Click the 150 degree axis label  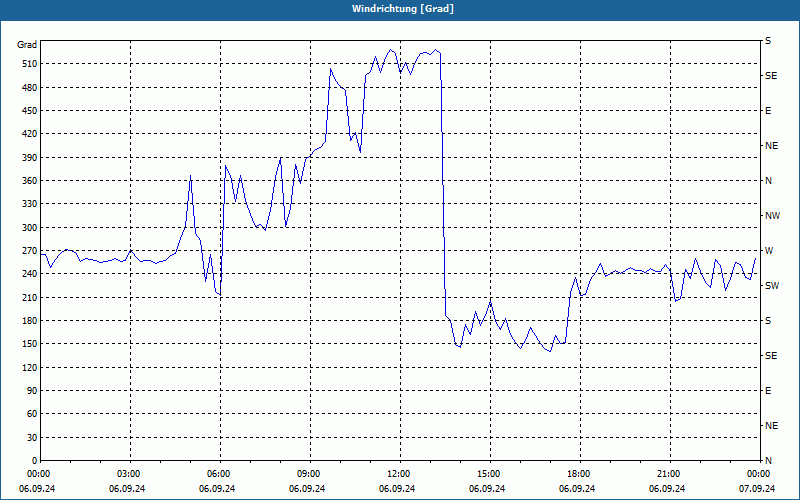click(30, 344)
